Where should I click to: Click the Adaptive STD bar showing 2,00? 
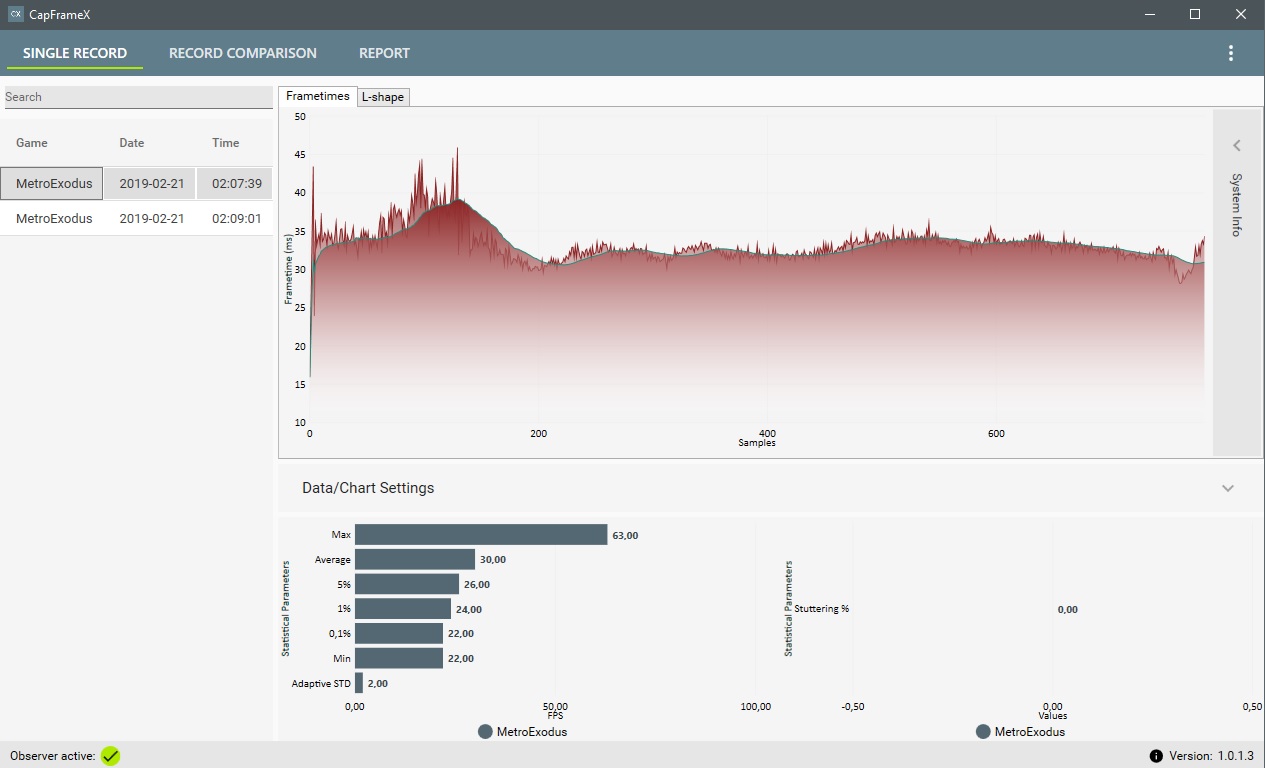click(x=359, y=683)
